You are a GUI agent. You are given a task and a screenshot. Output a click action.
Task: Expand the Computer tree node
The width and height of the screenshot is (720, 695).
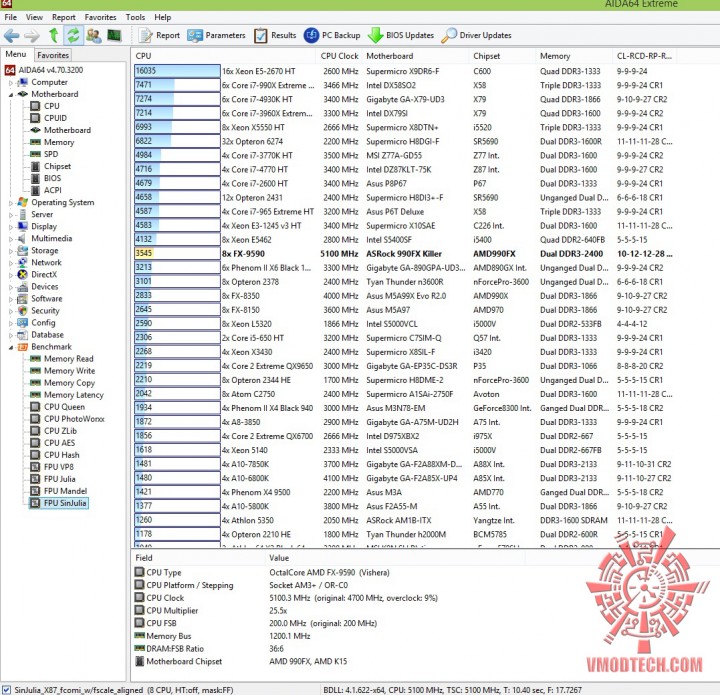coord(11,83)
